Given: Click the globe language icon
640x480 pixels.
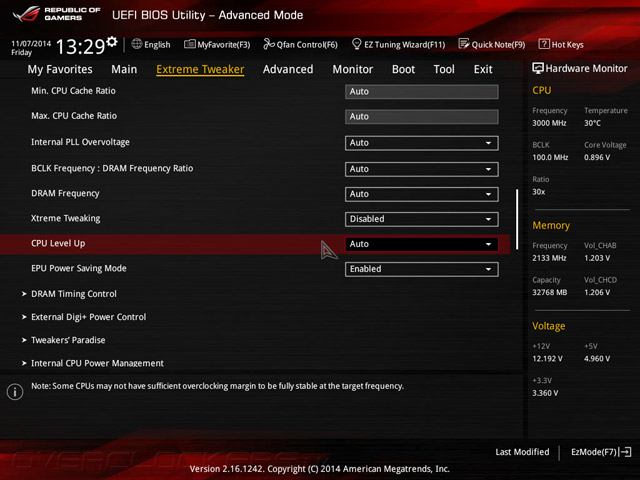Looking at the screenshot, I should tap(137, 44).
